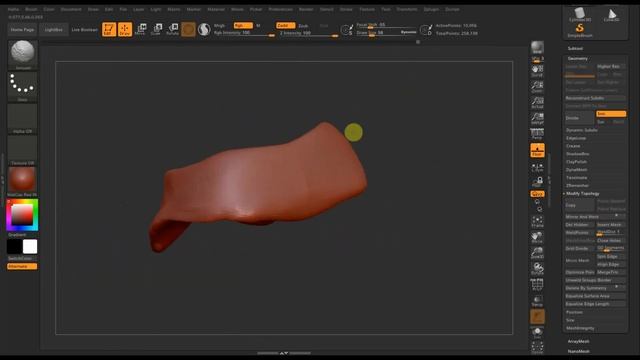The height and width of the screenshot is (360, 640).
Task: Toggle the Transp transparency icon
Action: 537,301
